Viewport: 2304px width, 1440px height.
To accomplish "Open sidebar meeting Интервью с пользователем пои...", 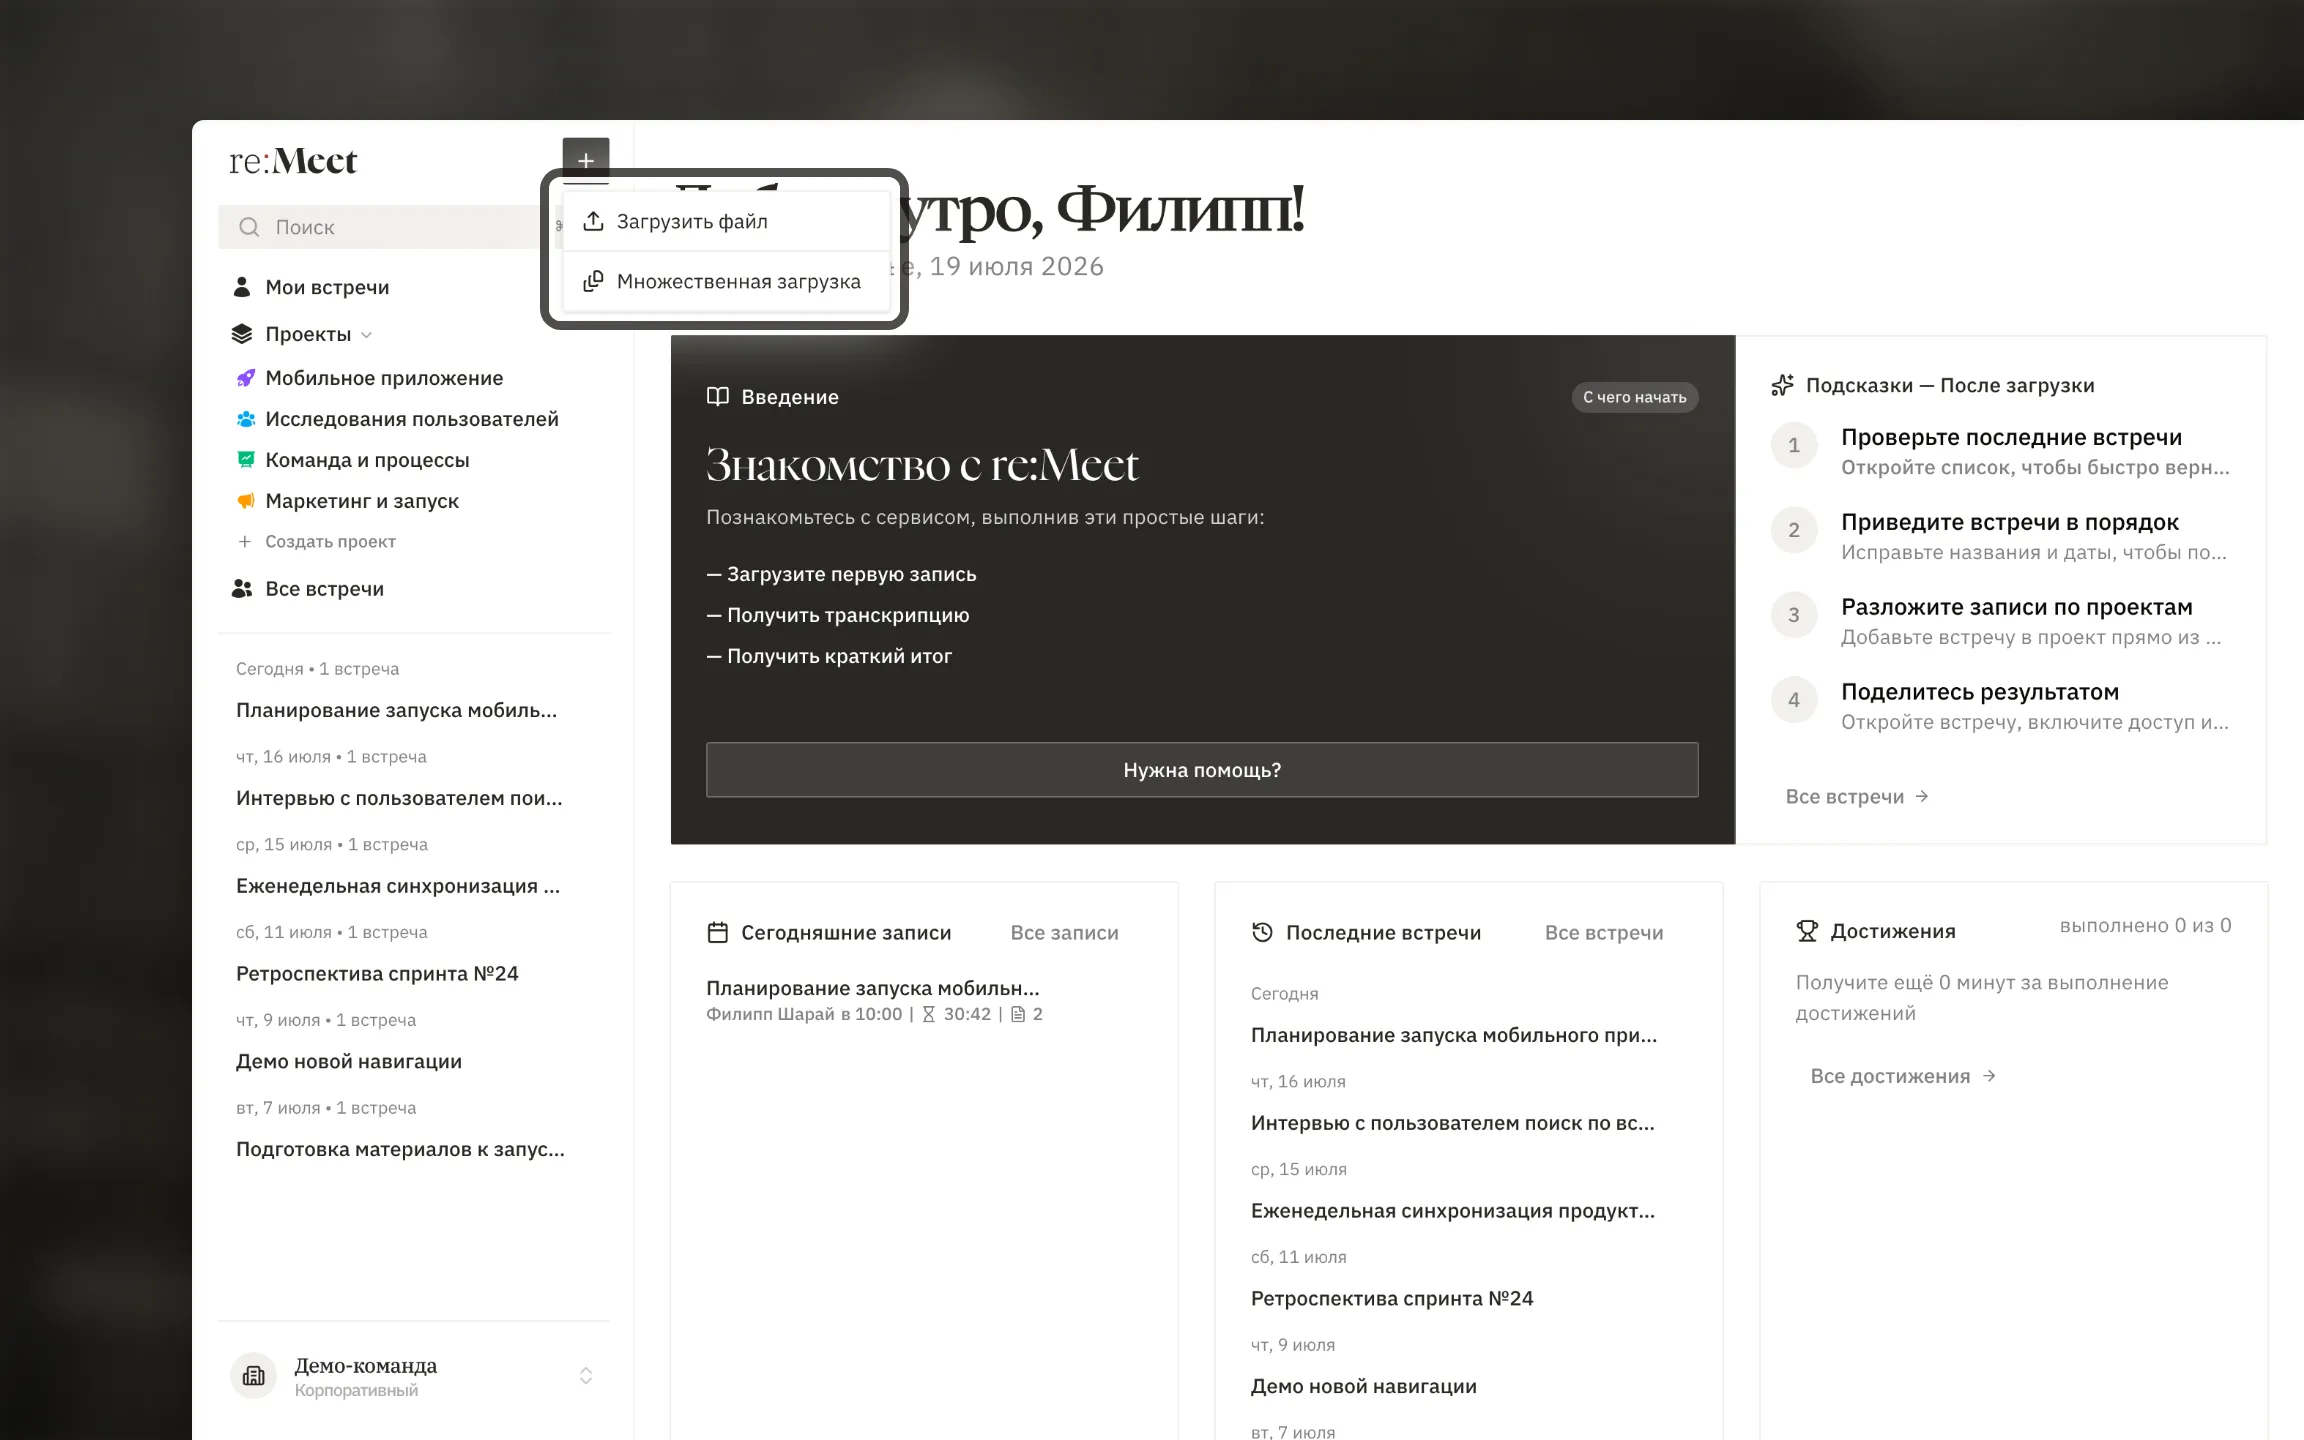I will 399,798.
